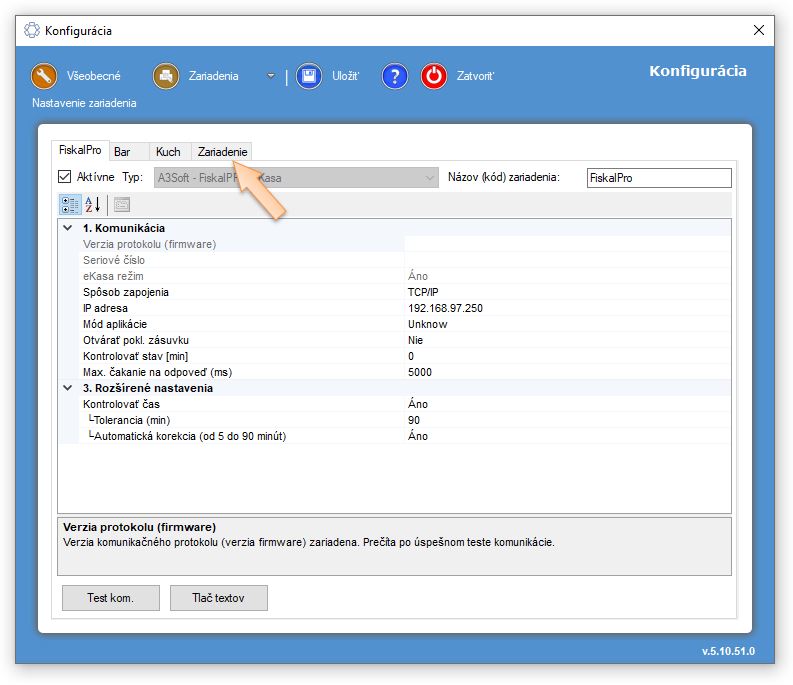
Task: Click the Tlač textov button
Action: coord(217,598)
